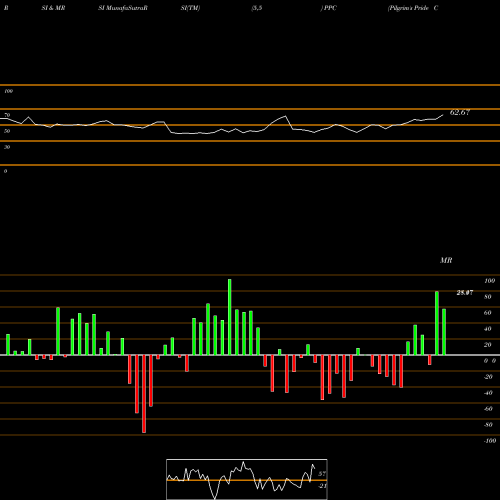Click the 100 label on the RSI scale
This screenshot has height=500, width=500.
(x=8, y=91)
